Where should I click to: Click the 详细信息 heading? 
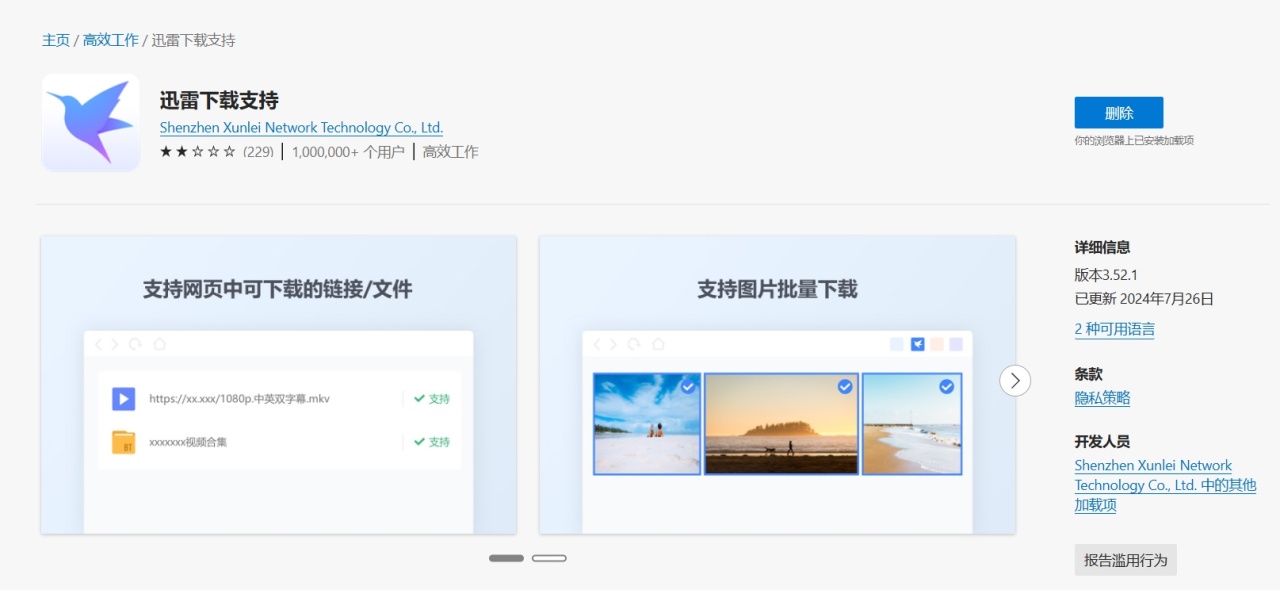tap(1102, 248)
